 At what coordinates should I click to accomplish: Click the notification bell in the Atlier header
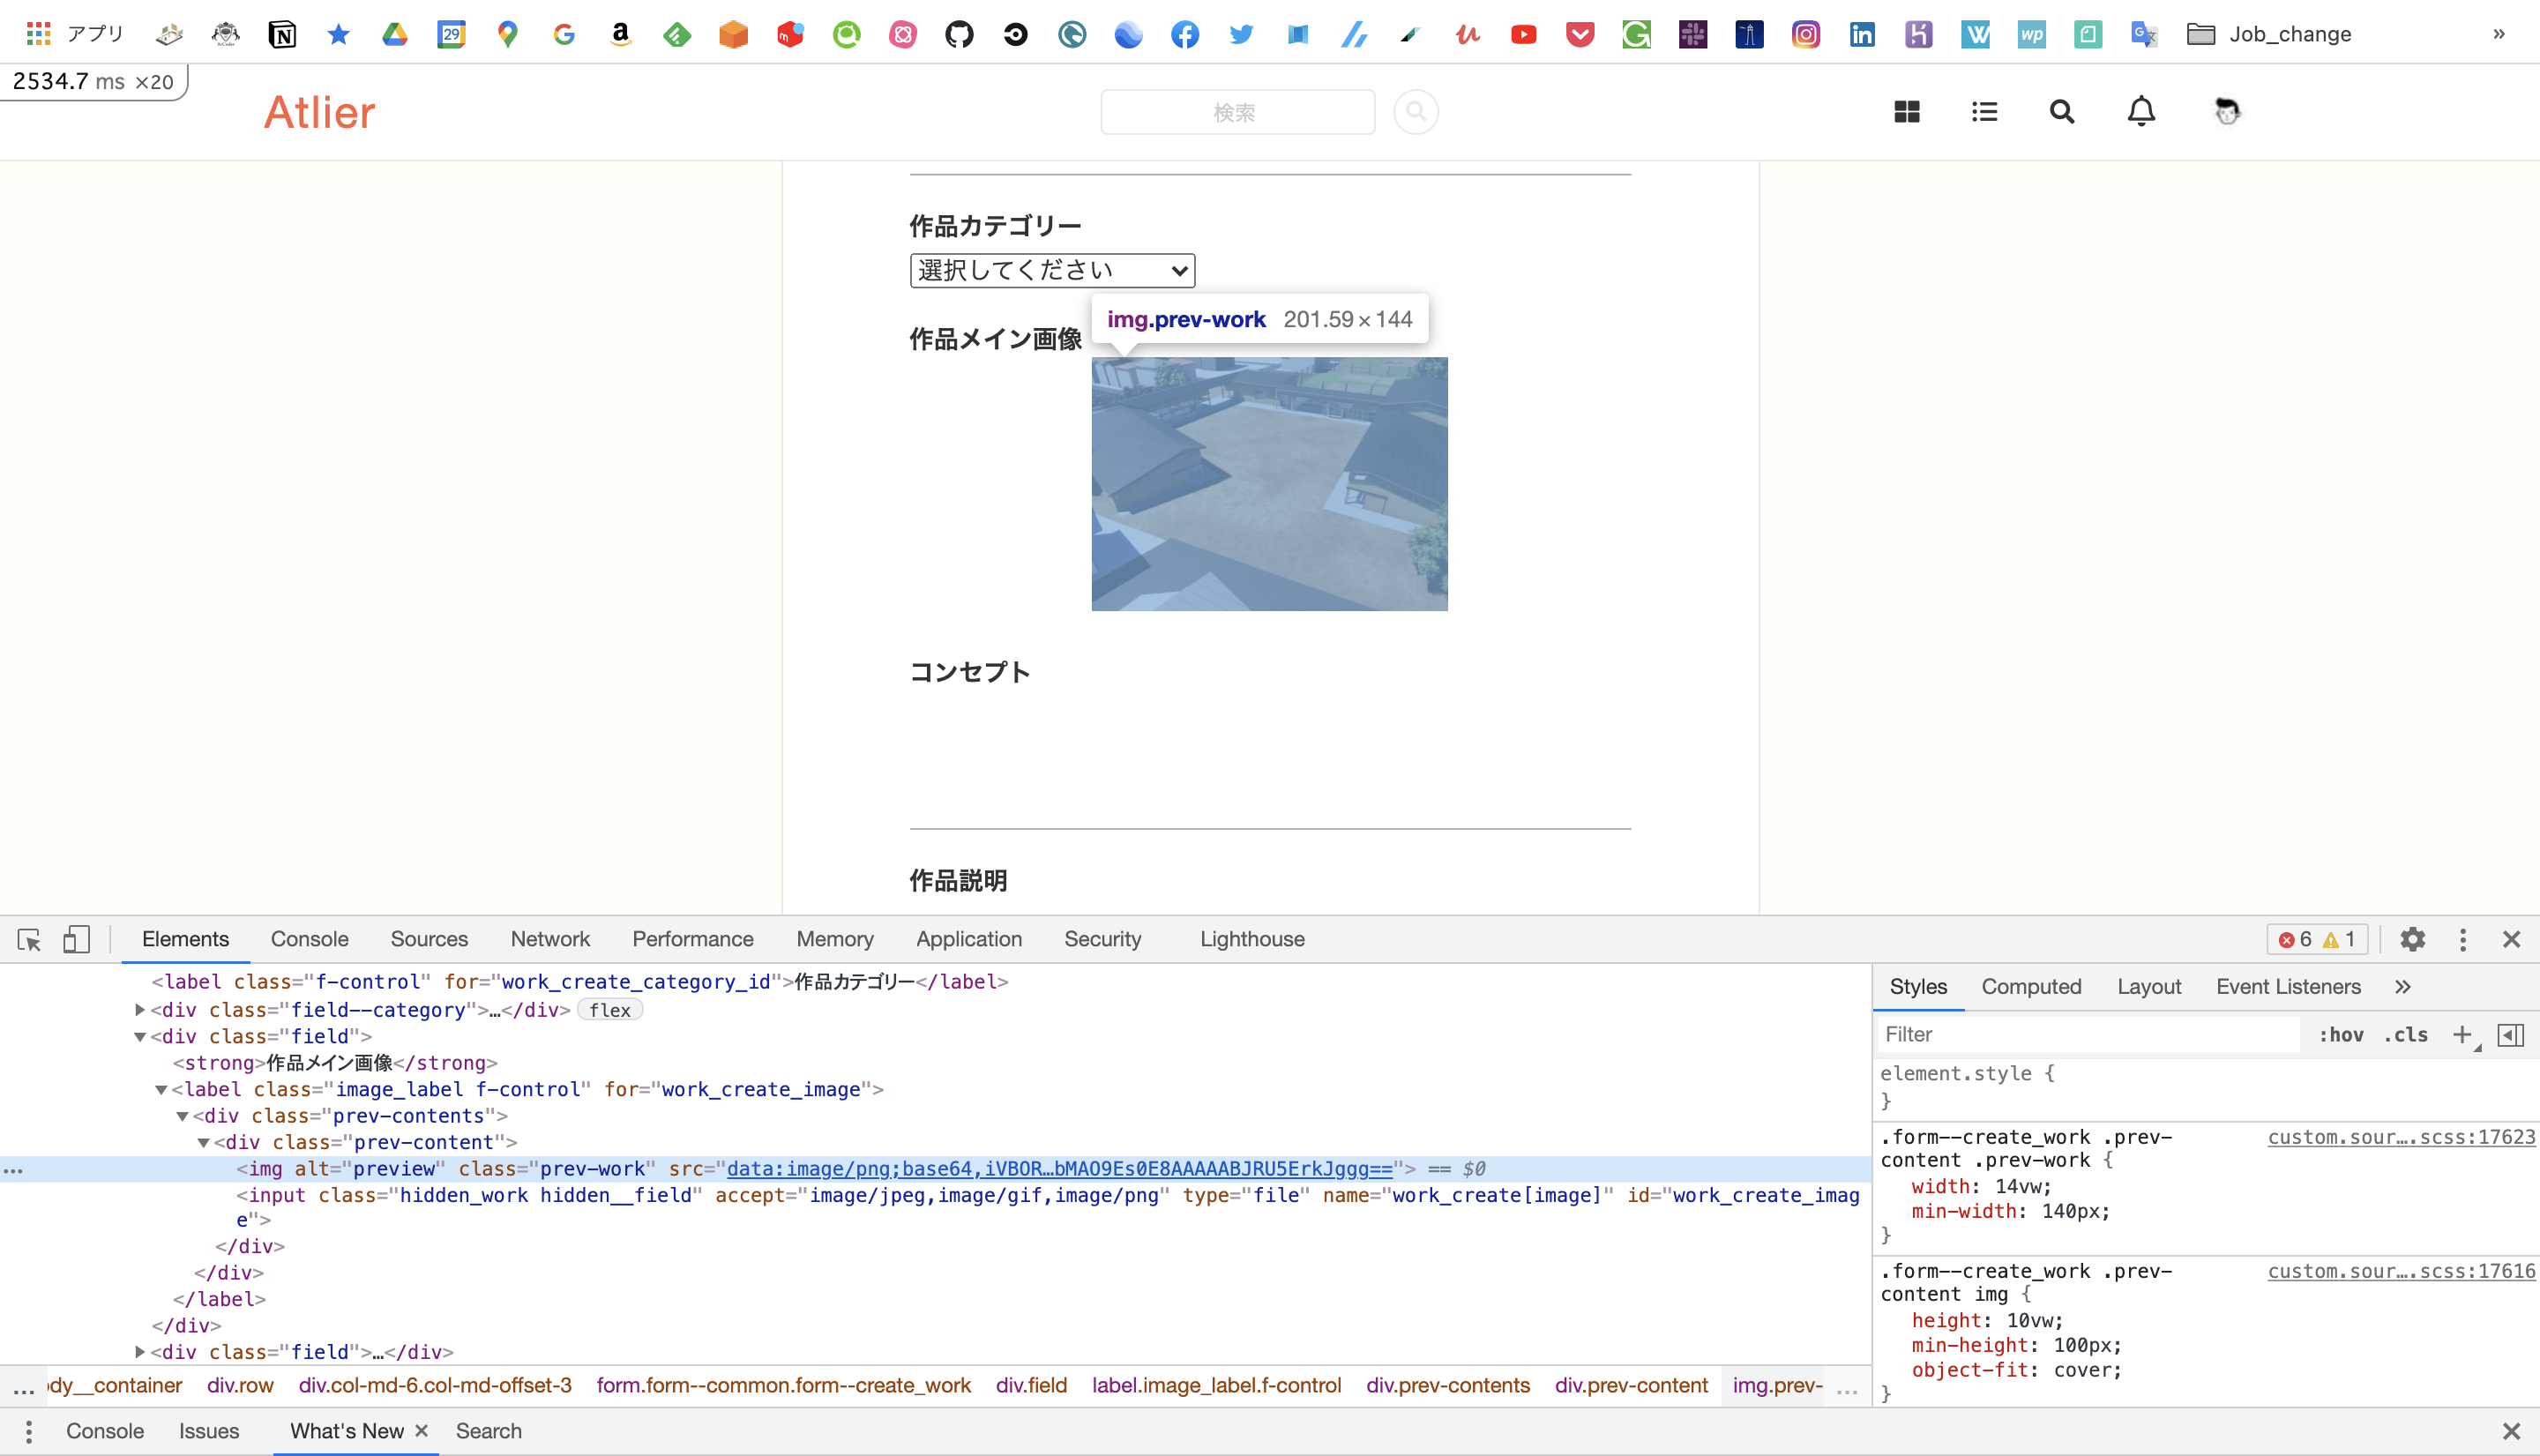(x=2141, y=111)
